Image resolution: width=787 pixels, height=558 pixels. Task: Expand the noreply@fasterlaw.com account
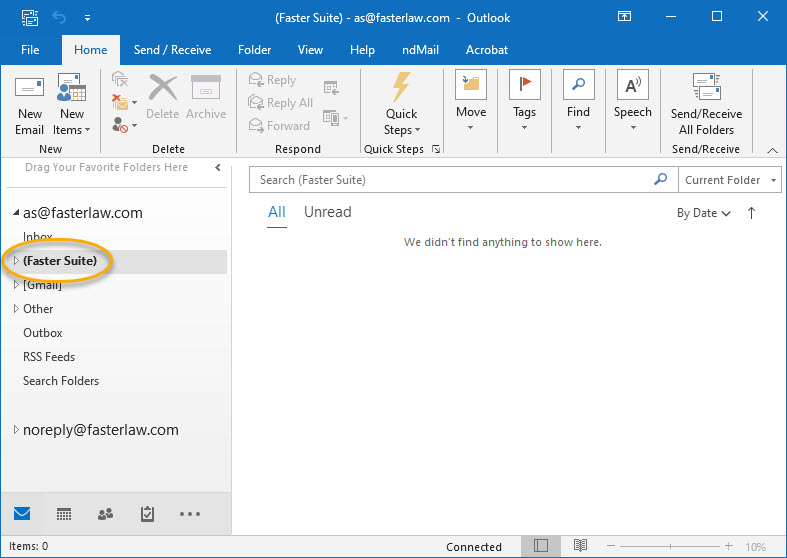point(16,430)
